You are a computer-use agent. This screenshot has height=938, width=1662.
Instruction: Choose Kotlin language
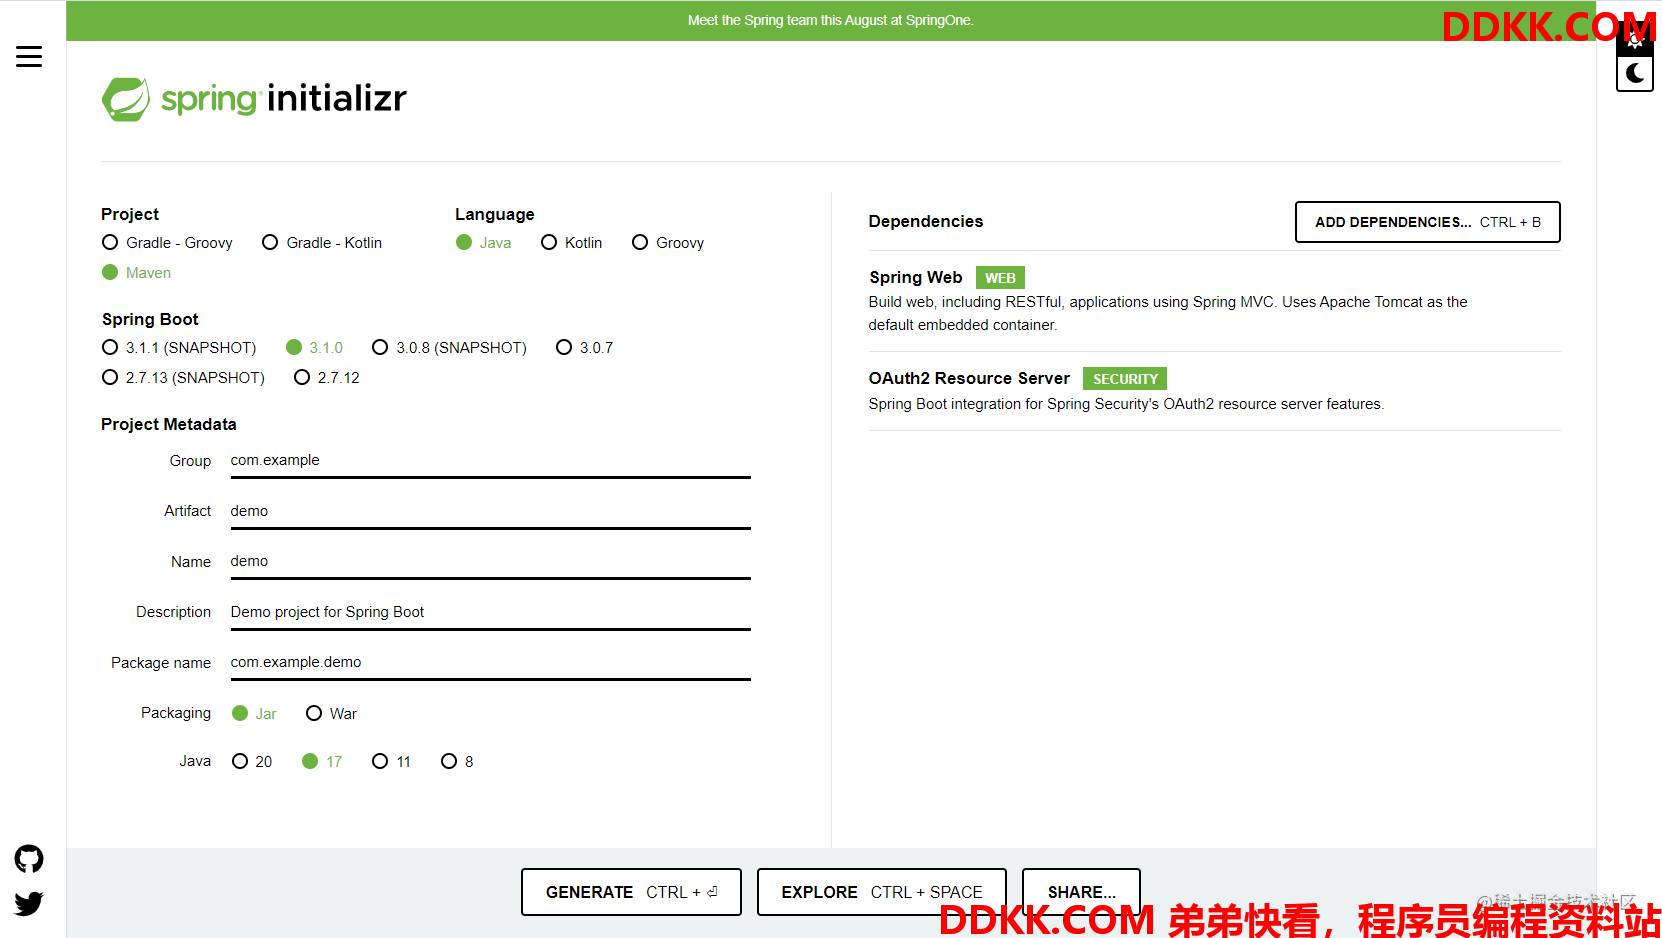pyautogui.click(x=572, y=243)
